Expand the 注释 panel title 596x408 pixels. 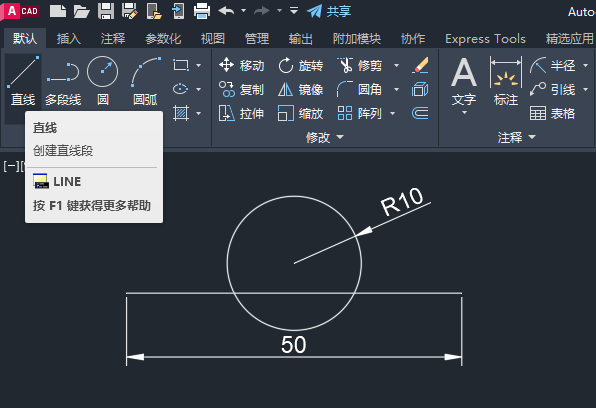click(x=517, y=137)
